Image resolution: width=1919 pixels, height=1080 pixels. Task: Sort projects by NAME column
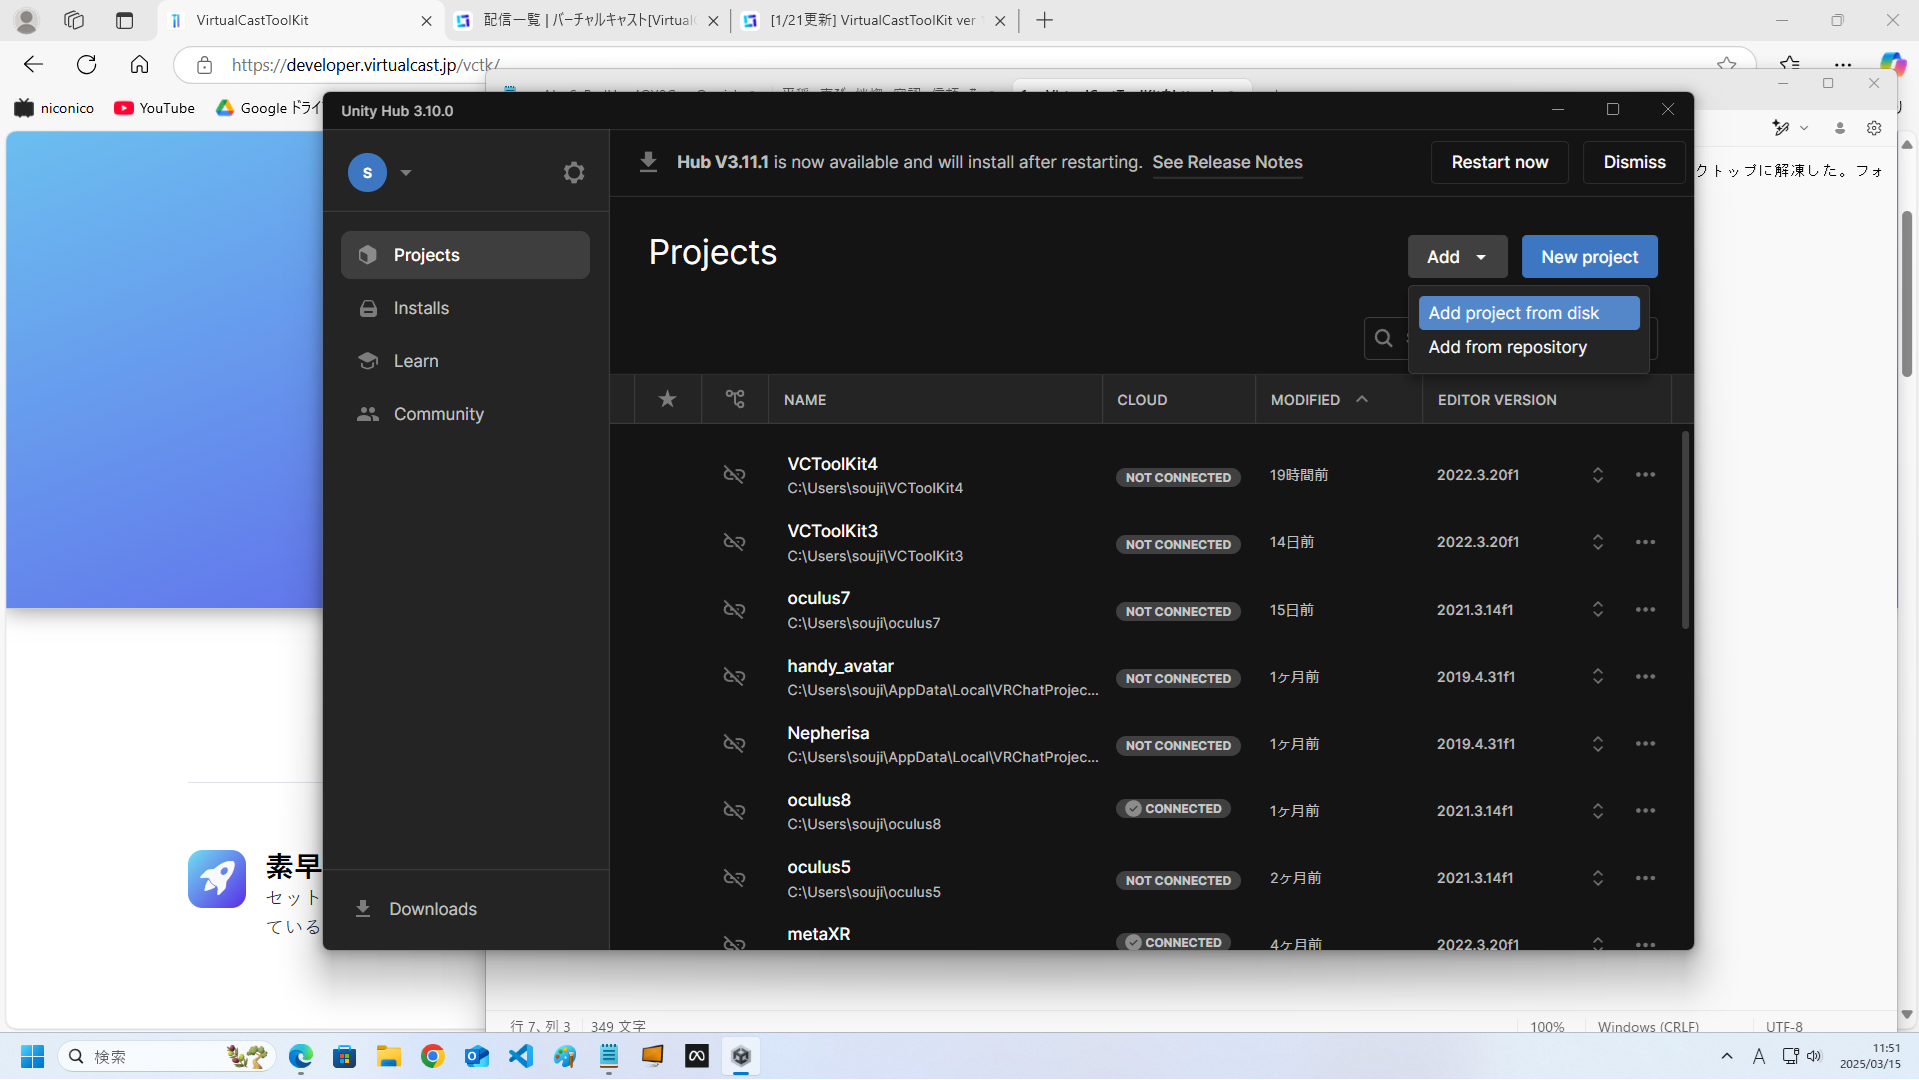click(805, 400)
